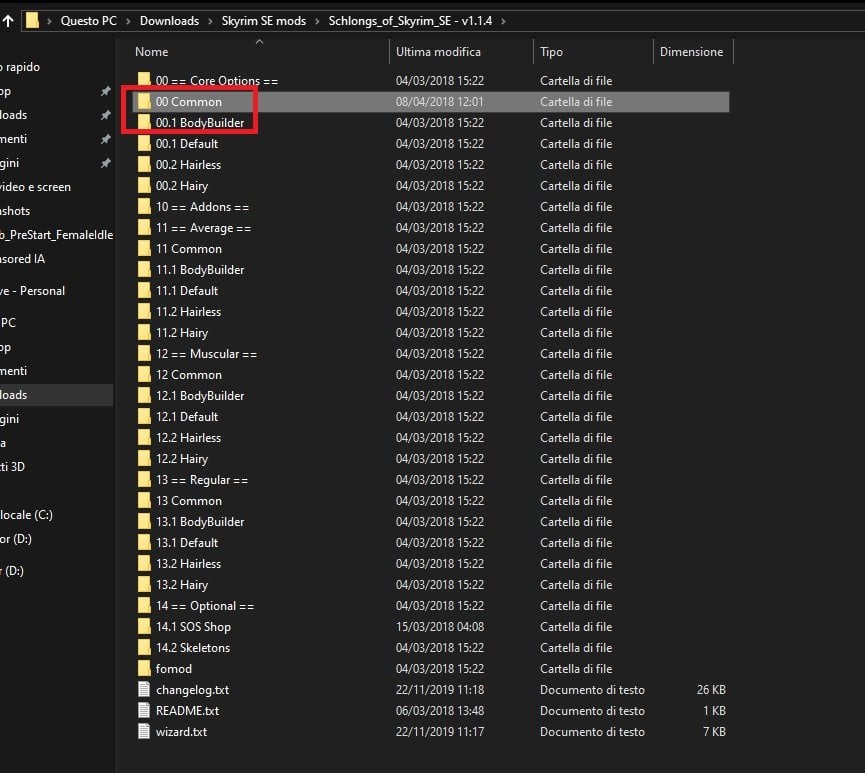Open sored IA in sidebar

(23, 259)
